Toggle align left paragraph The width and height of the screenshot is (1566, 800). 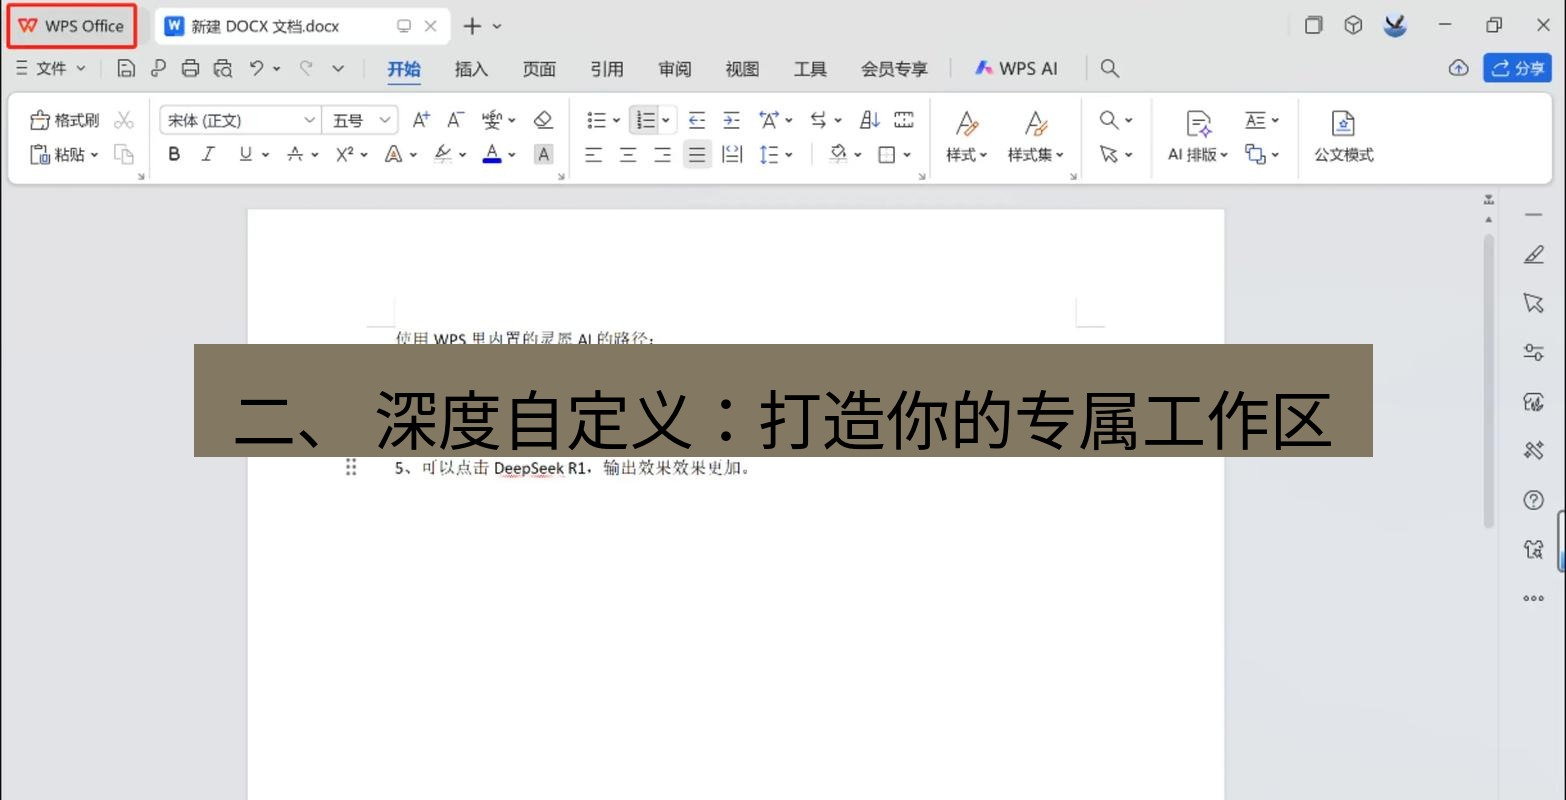(593, 154)
